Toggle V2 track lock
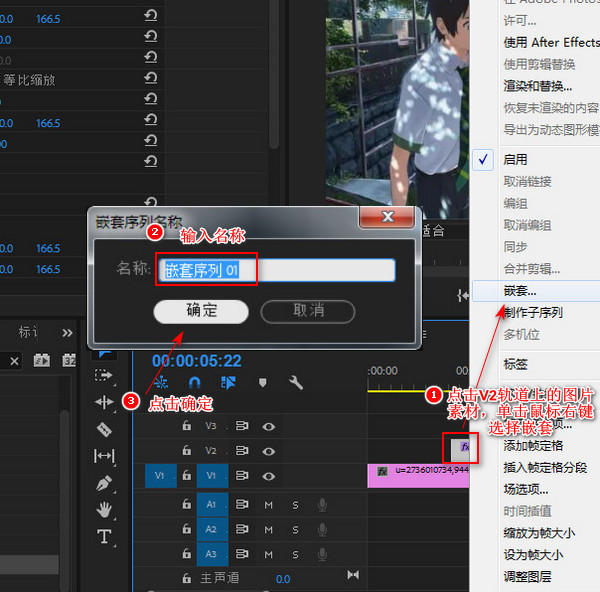This screenshot has height=592, width=600. click(x=187, y=450)
